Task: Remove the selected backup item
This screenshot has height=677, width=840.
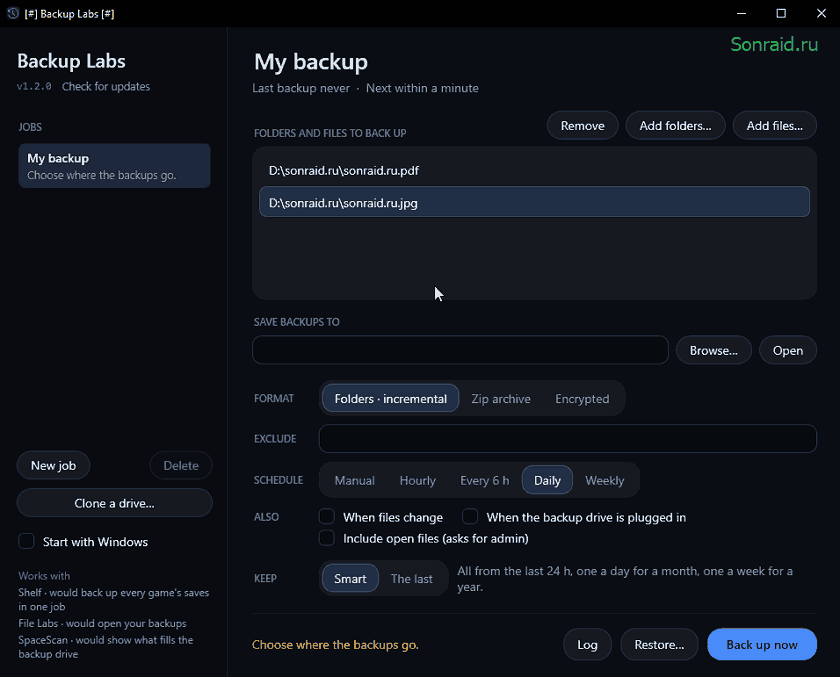Action: [x=582, y=125]
